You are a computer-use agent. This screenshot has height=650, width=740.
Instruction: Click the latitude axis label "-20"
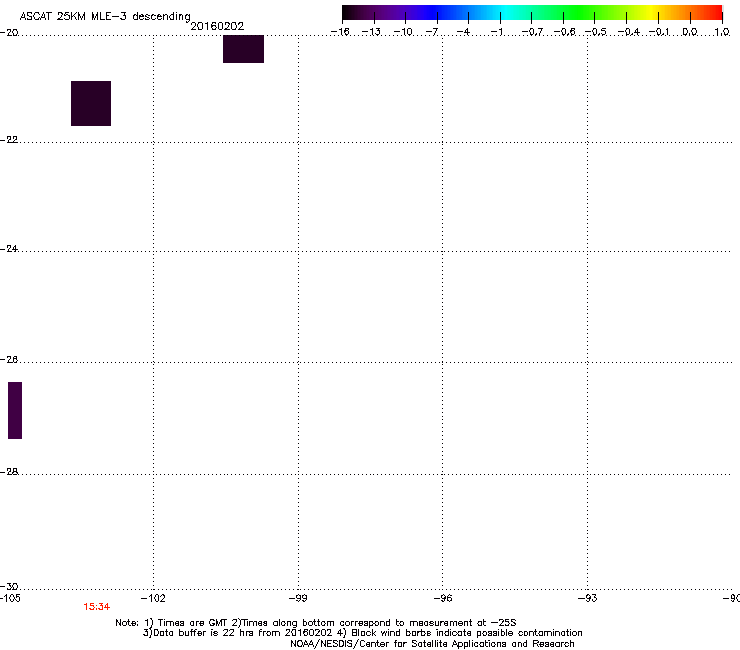[9, 33]
